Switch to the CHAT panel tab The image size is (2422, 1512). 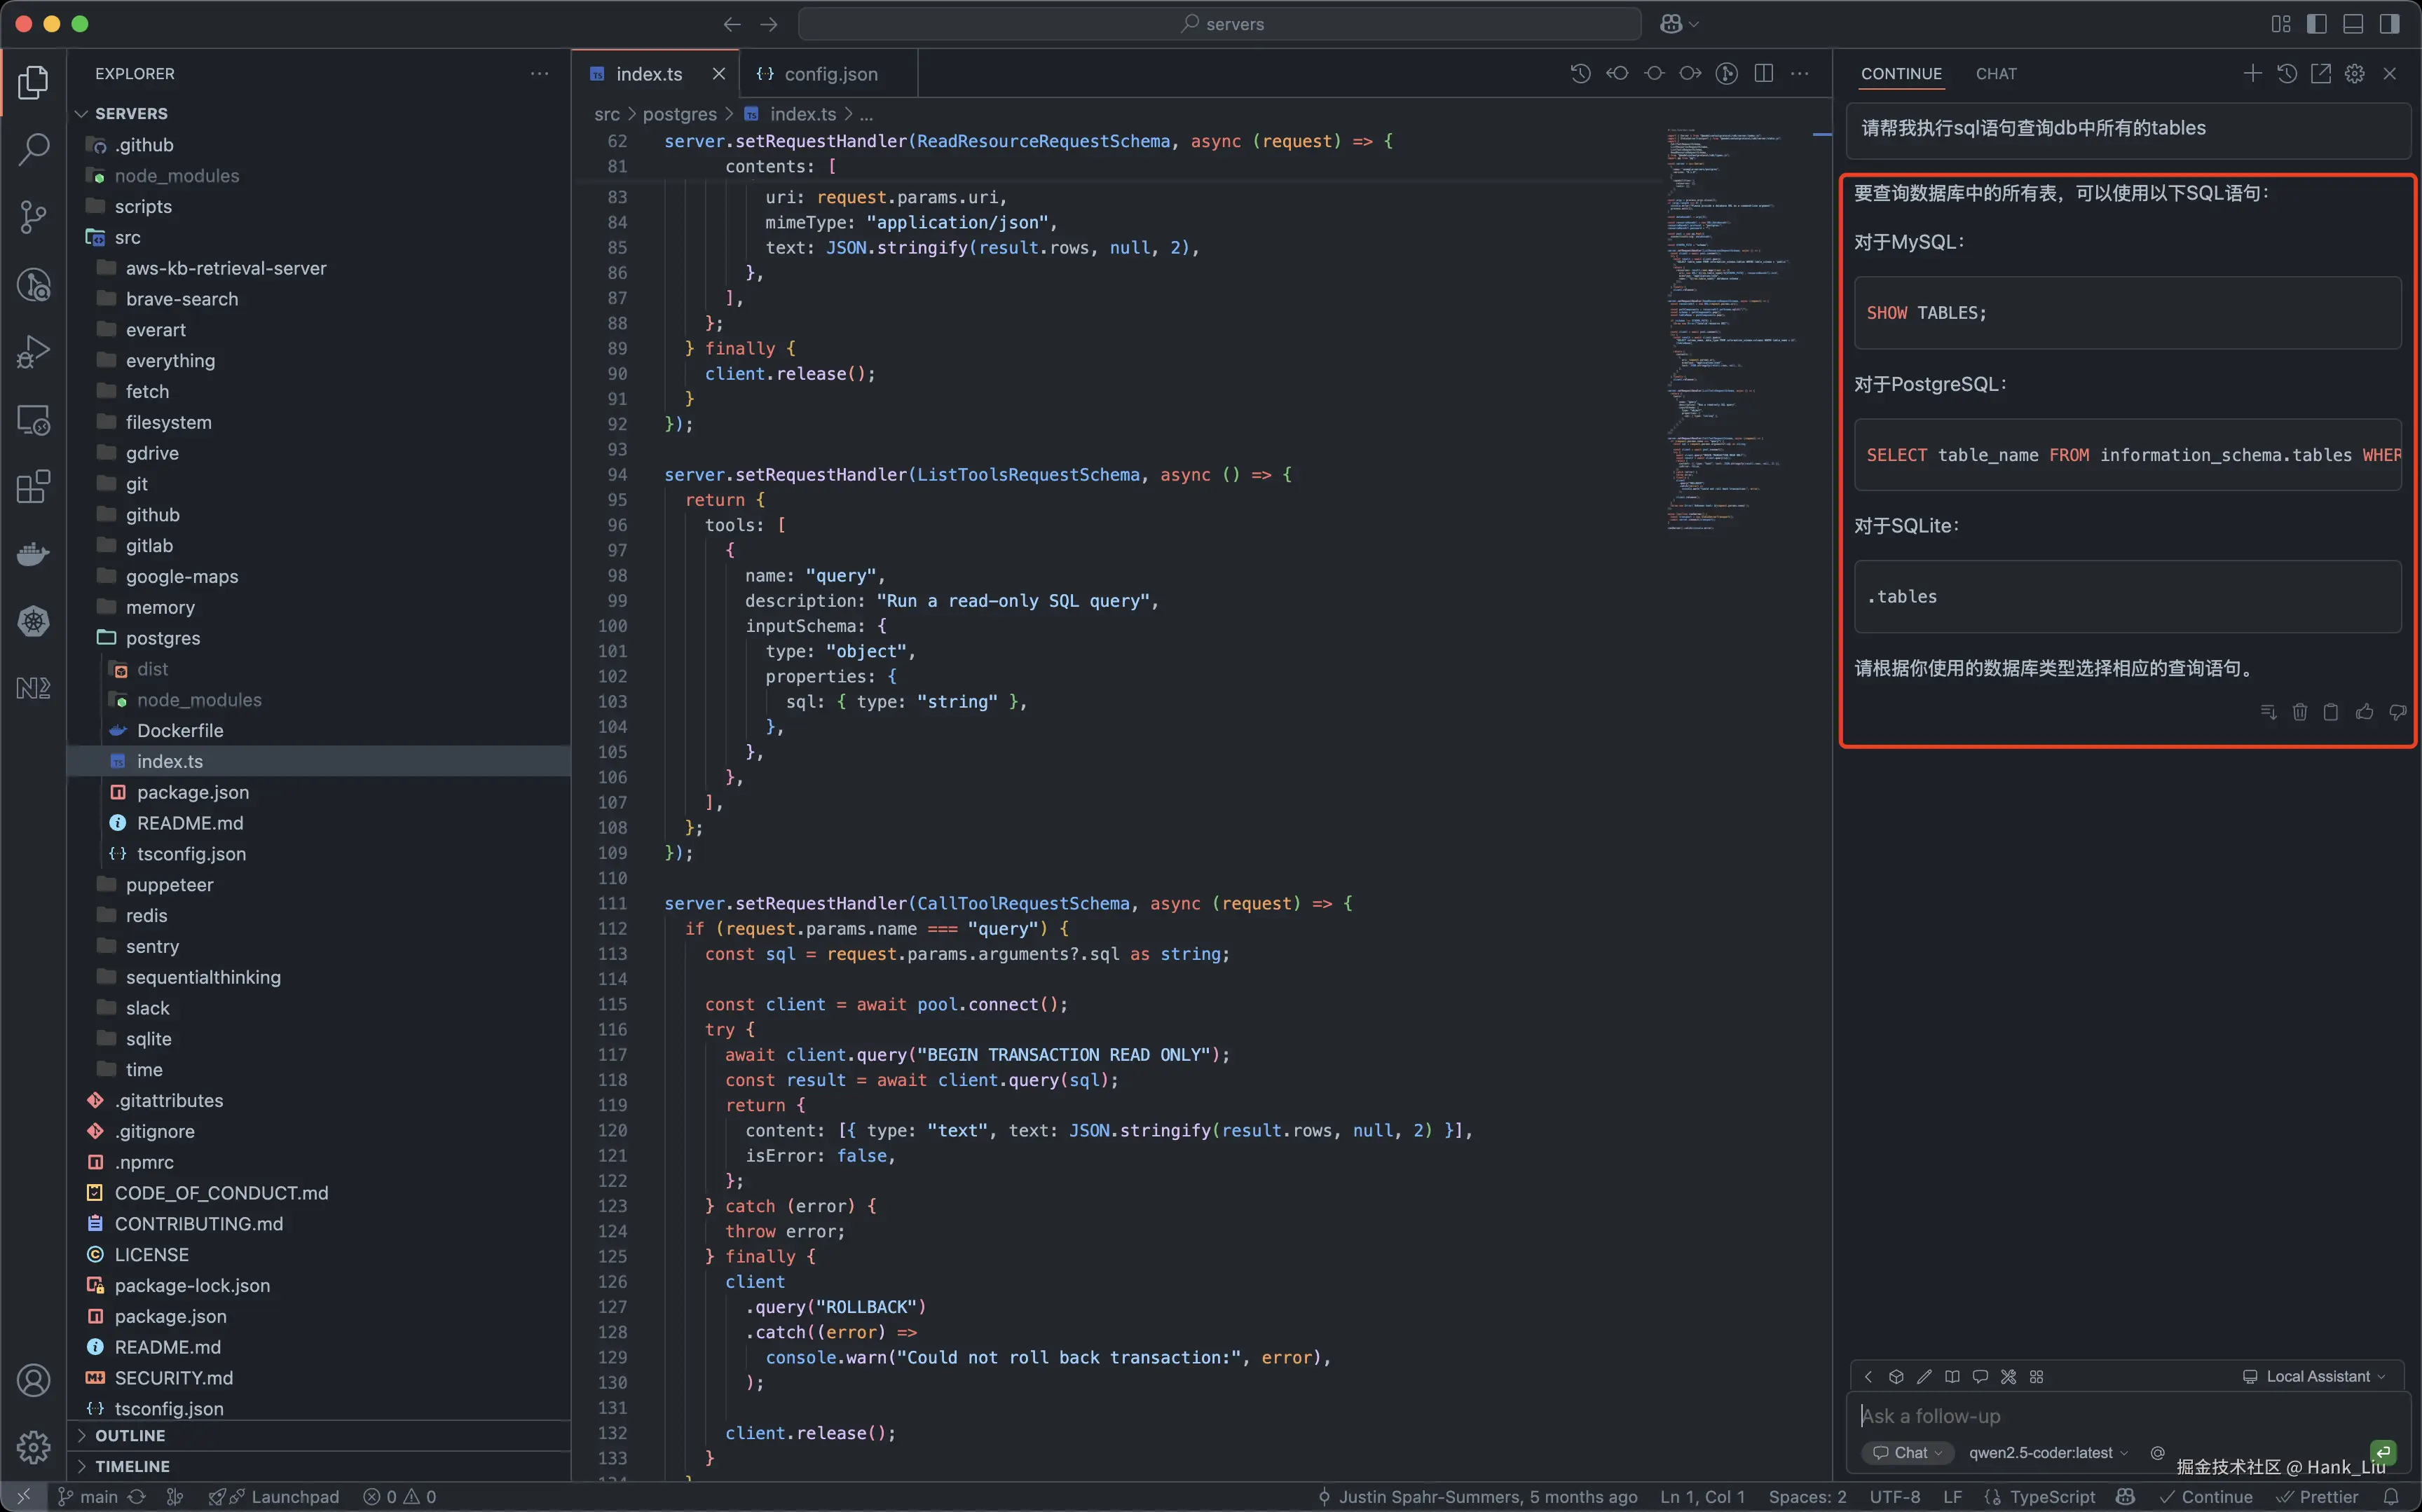(x=1996, y=74)
